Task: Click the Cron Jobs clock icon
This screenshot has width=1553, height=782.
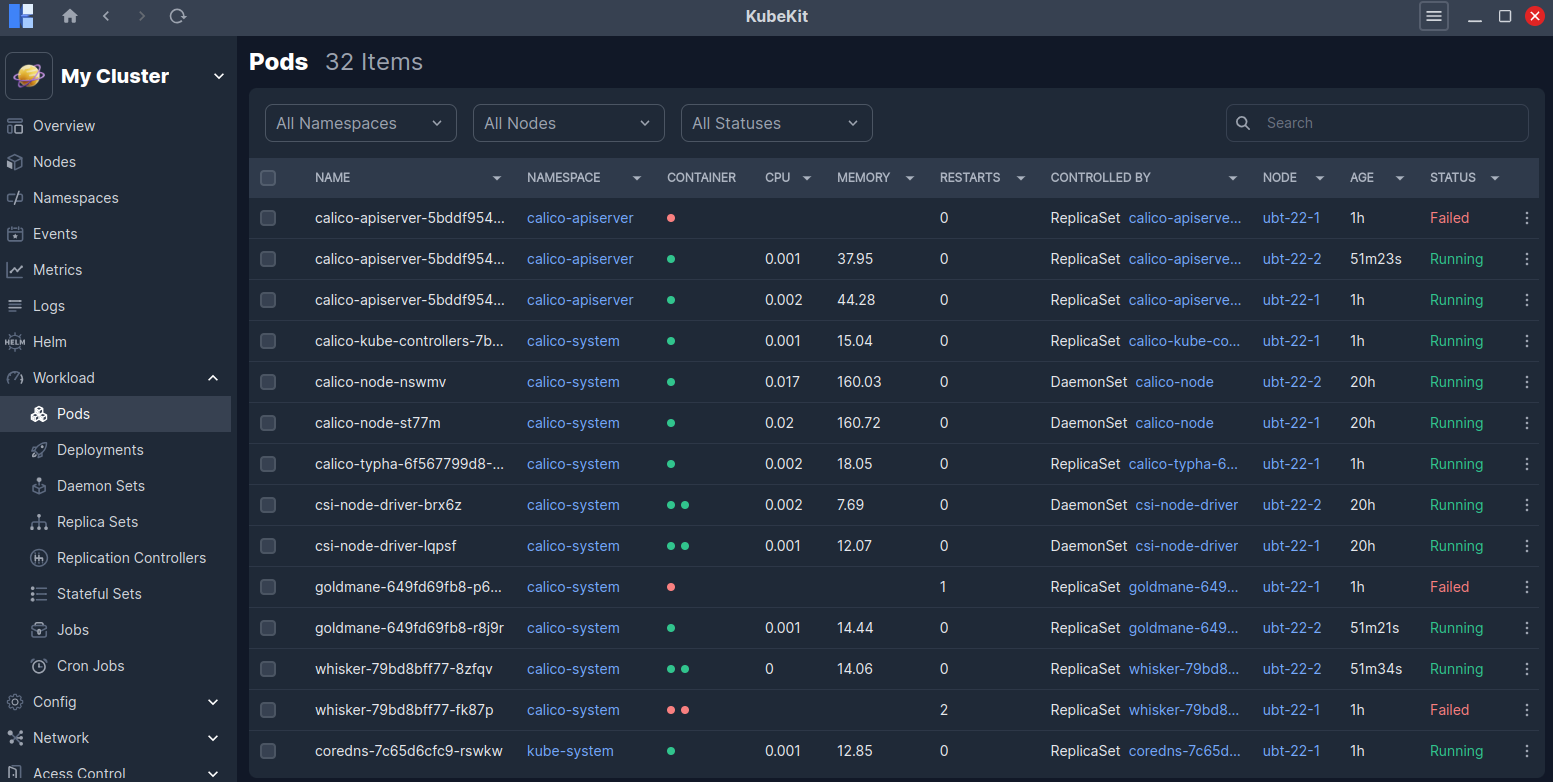Action: click(39, 666)
